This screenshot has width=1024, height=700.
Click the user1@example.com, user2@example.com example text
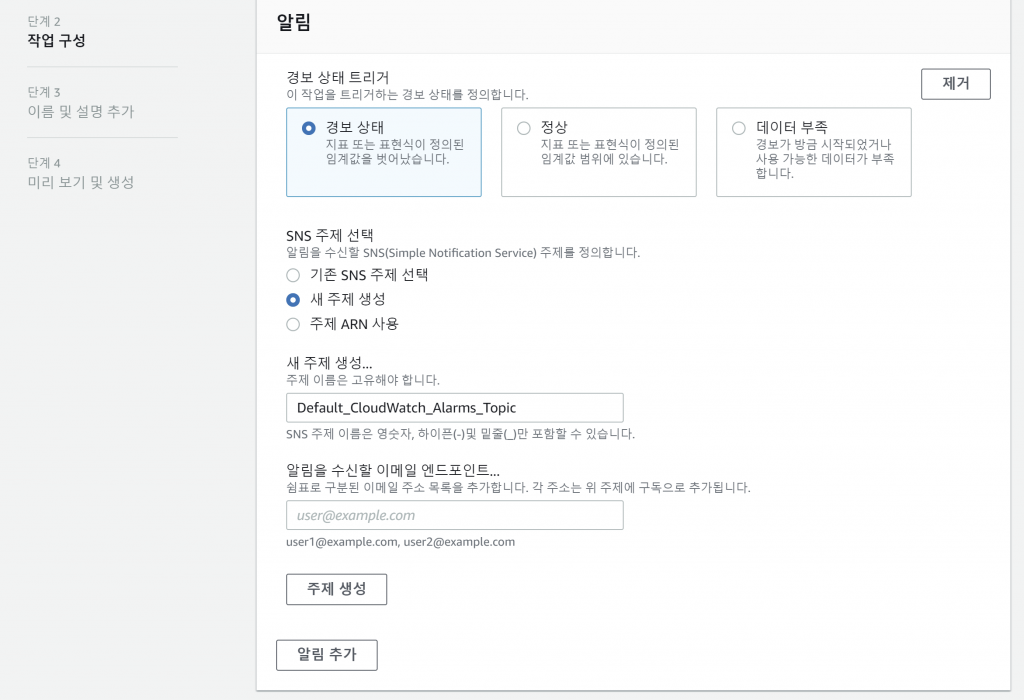click(400, 542)
